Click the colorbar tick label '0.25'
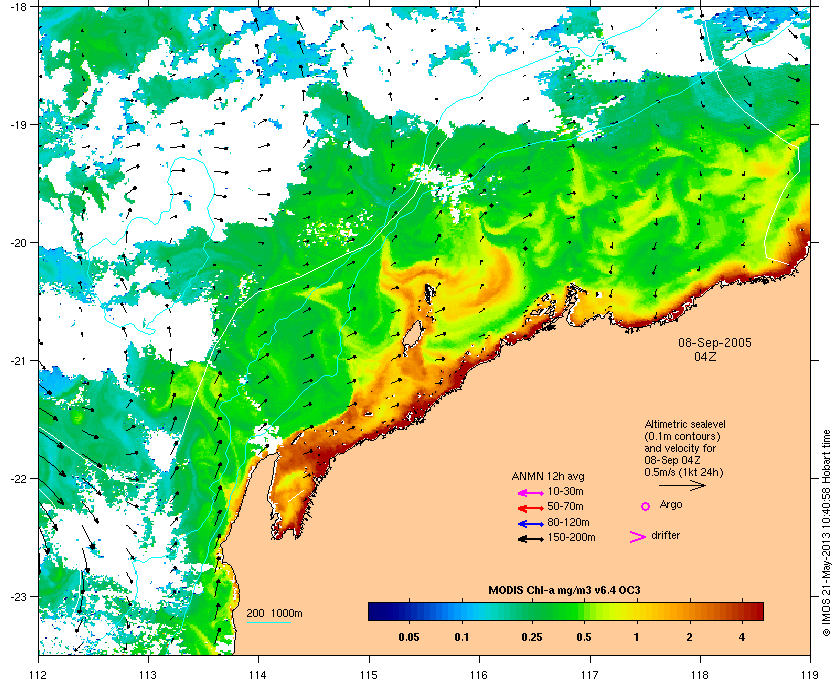The image size is (840, 680). click(531, 637)
